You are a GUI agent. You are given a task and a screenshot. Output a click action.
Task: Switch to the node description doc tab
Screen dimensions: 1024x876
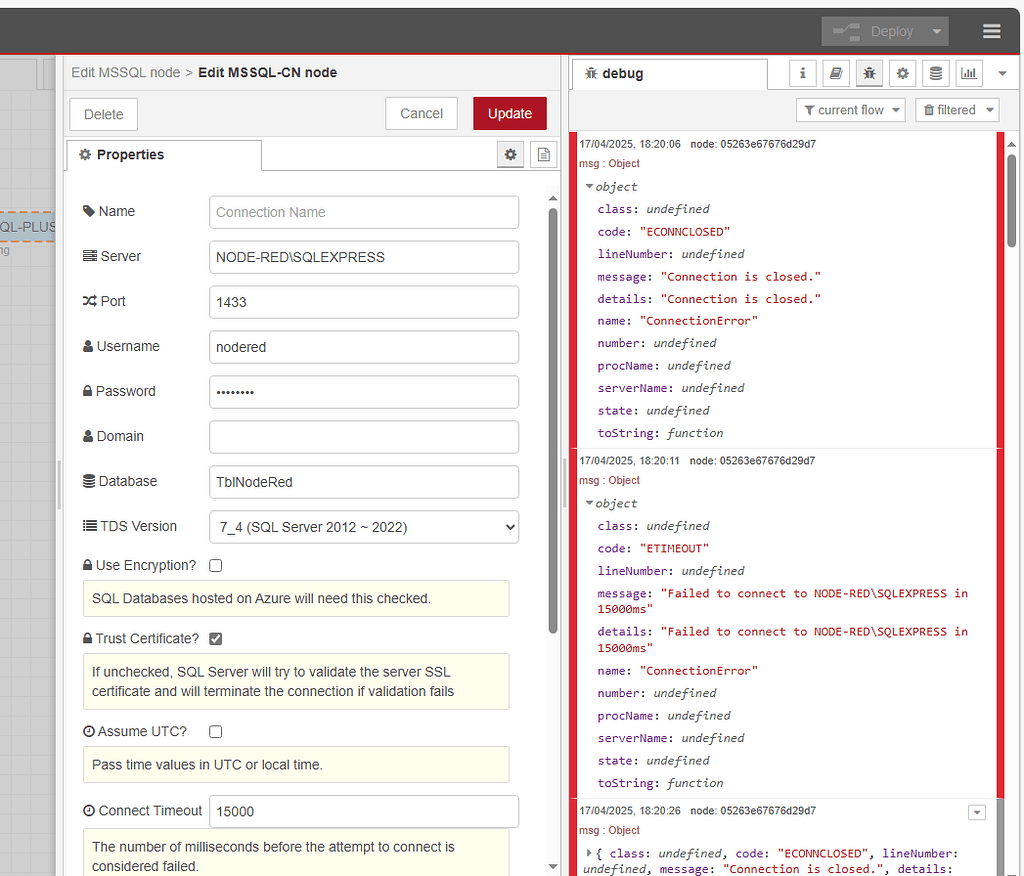(x=543, y=154)
